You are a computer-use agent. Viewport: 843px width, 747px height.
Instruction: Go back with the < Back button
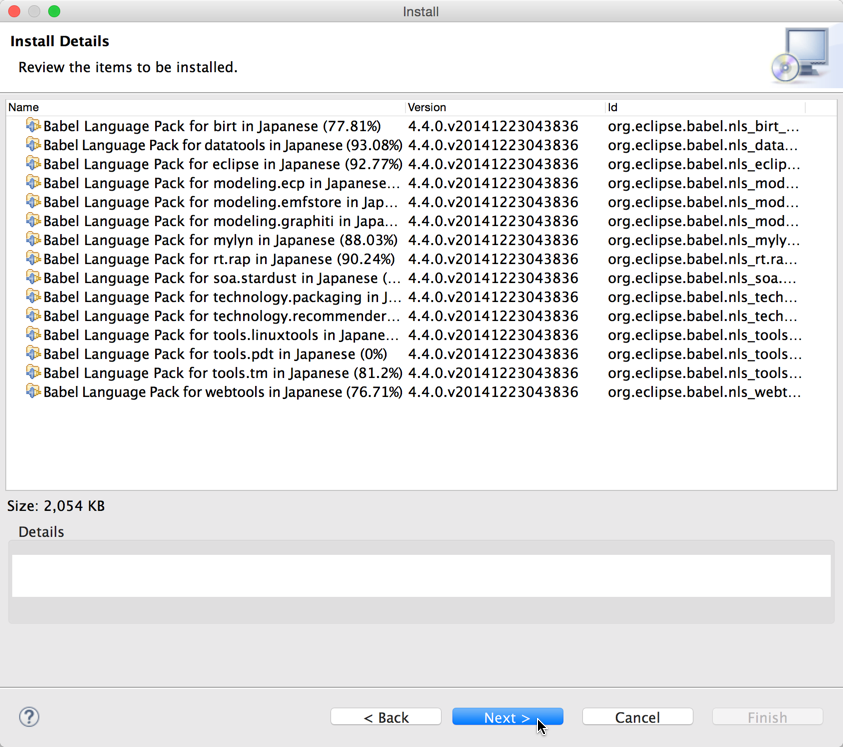pos(386,717)
